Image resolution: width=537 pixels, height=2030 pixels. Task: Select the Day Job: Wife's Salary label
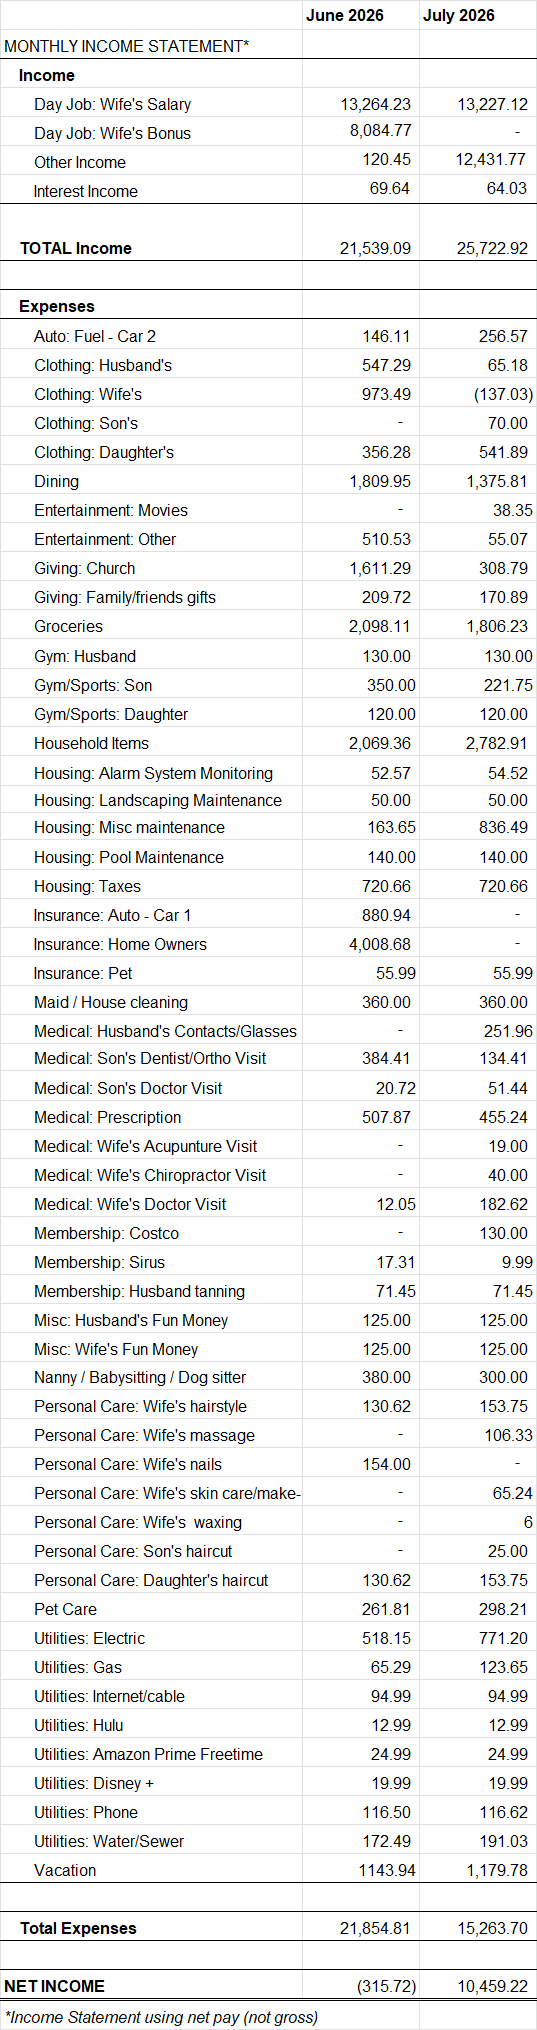112,104
